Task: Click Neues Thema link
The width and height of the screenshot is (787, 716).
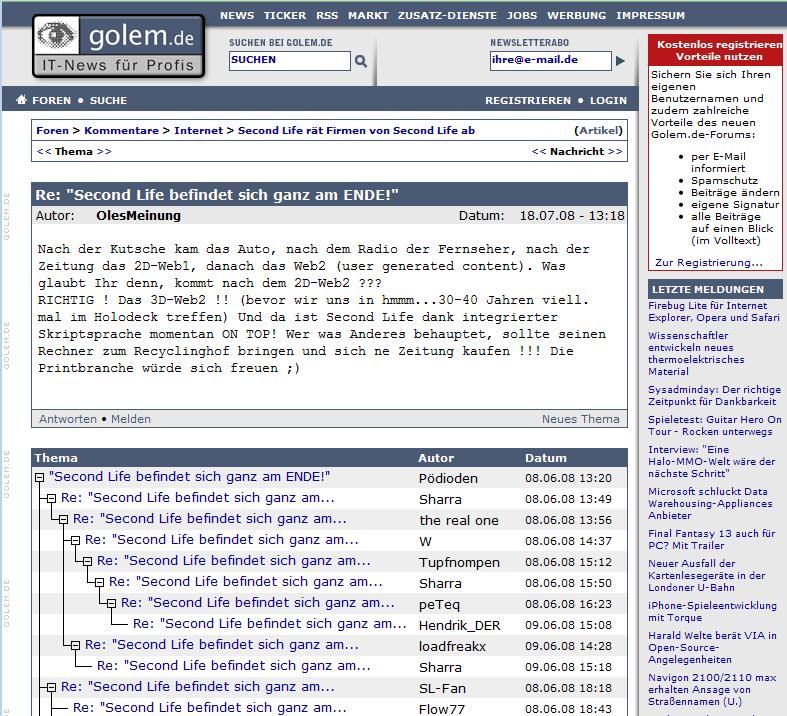Action: (581, 419)
